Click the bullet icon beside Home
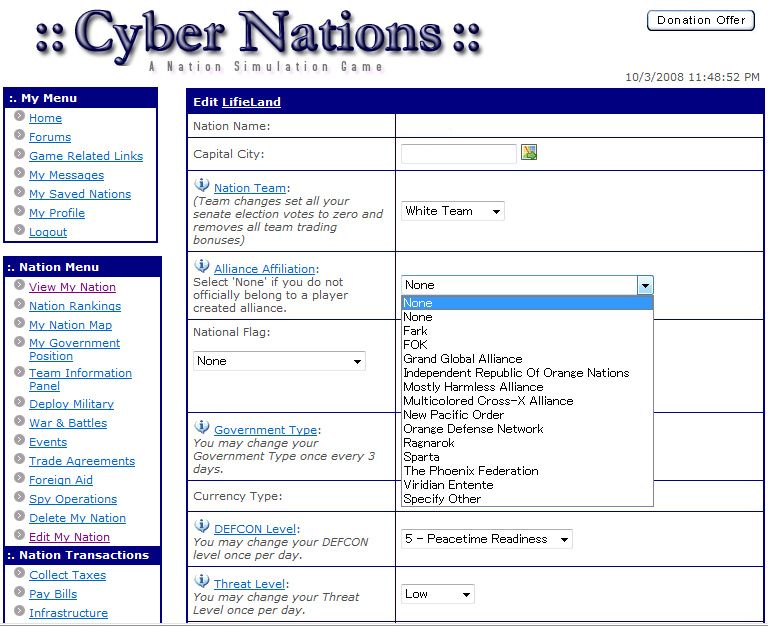This screenshot has height=627, width=768. click(19, 116)
